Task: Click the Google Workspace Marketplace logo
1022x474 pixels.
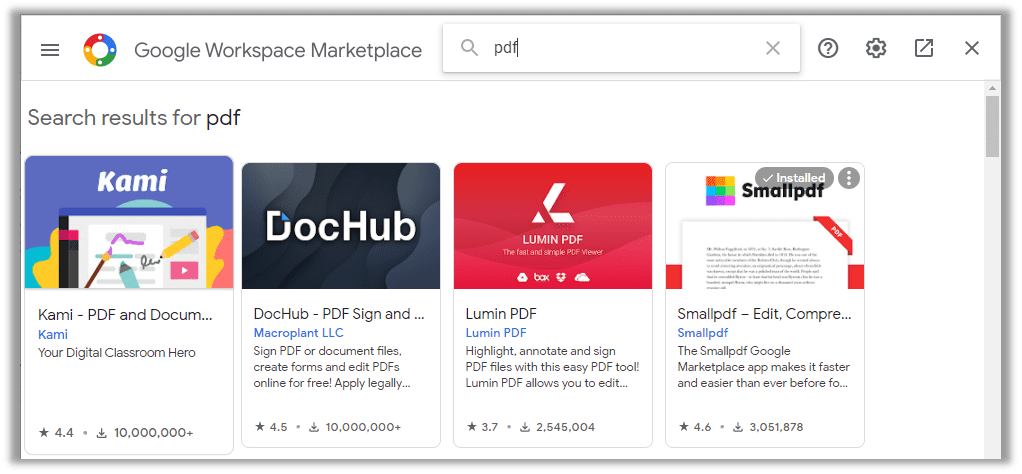Action: [x=100, y=50]
